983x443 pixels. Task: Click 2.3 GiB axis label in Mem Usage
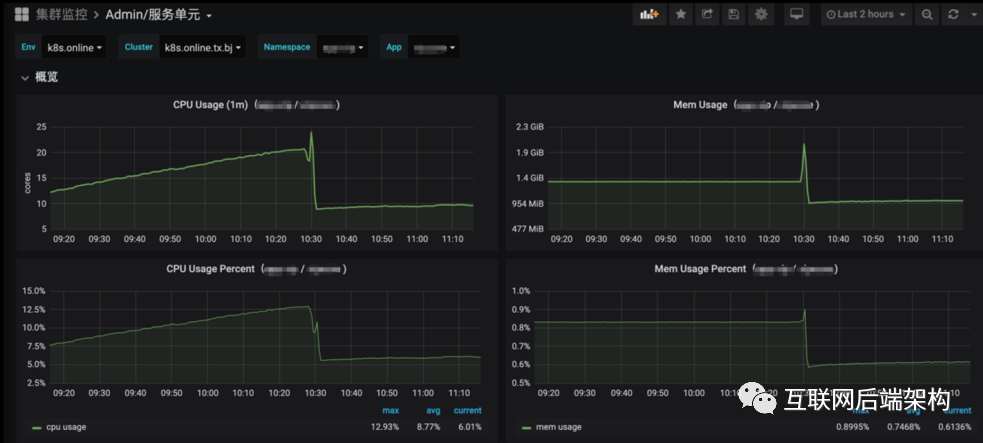530,127
